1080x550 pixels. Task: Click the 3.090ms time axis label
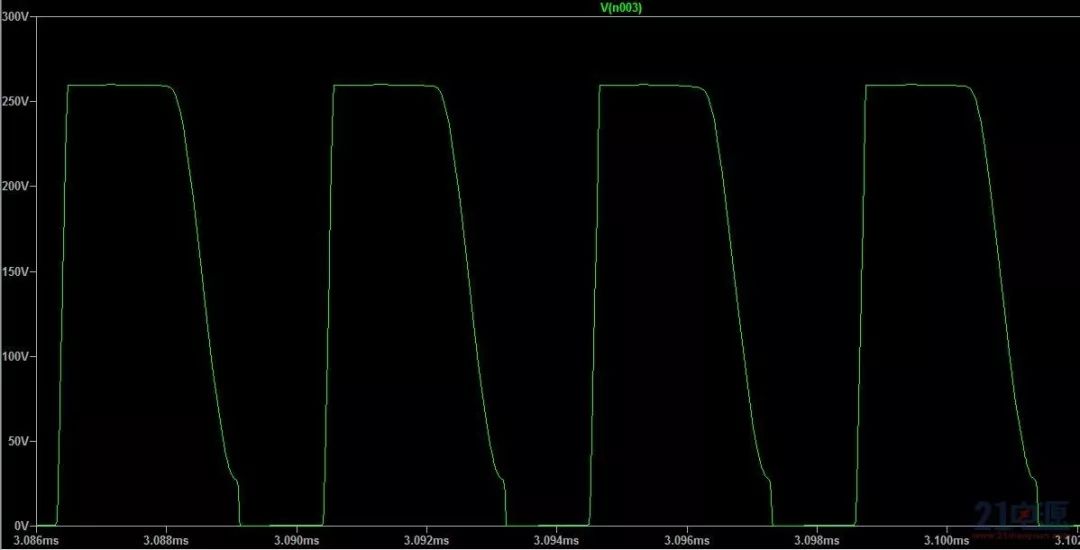296,540
